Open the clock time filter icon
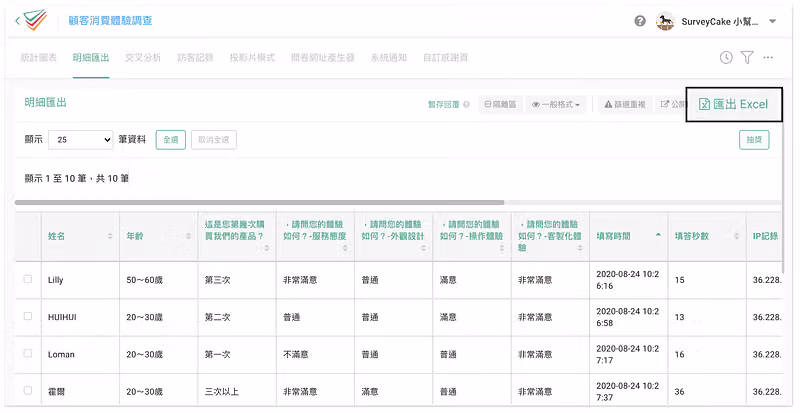The image size is (800, 413). [726, 58]
